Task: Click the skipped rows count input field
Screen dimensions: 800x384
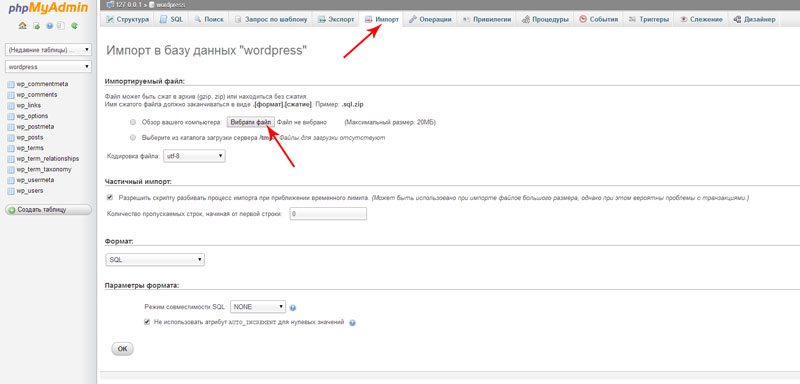Action: point(328,214)
